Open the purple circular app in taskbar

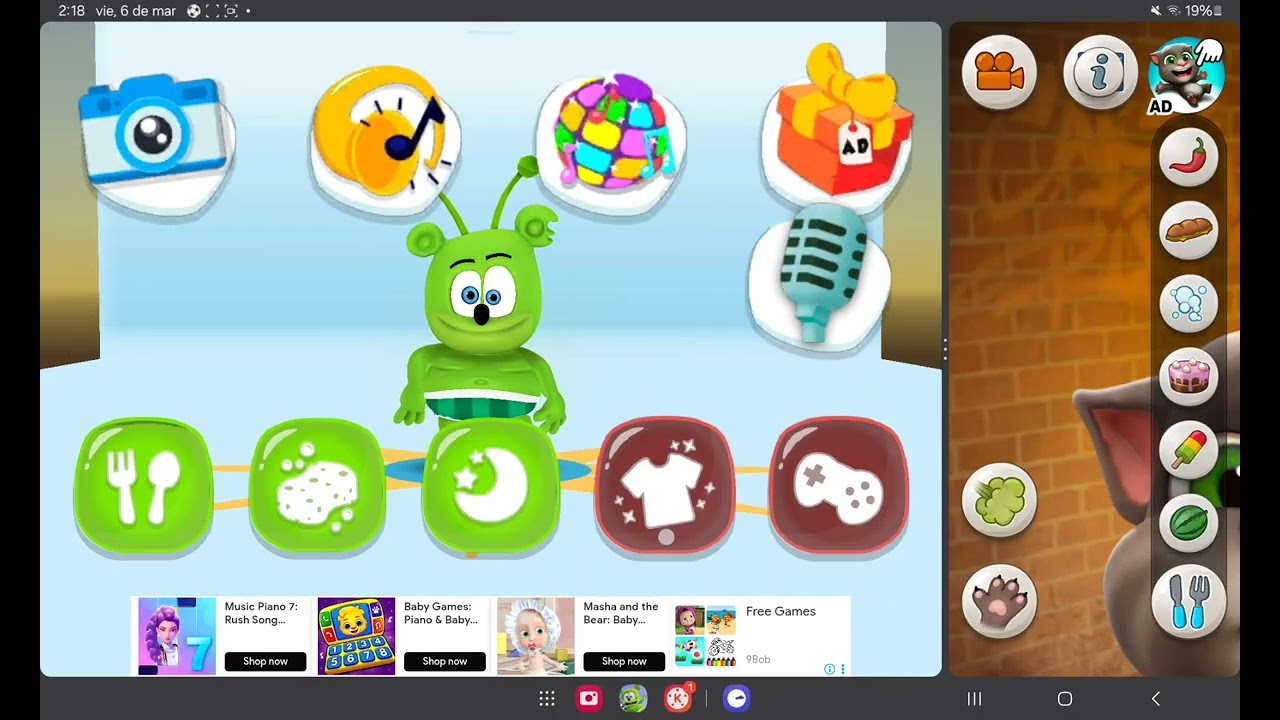pyautogui.click(x=737, y=699)
